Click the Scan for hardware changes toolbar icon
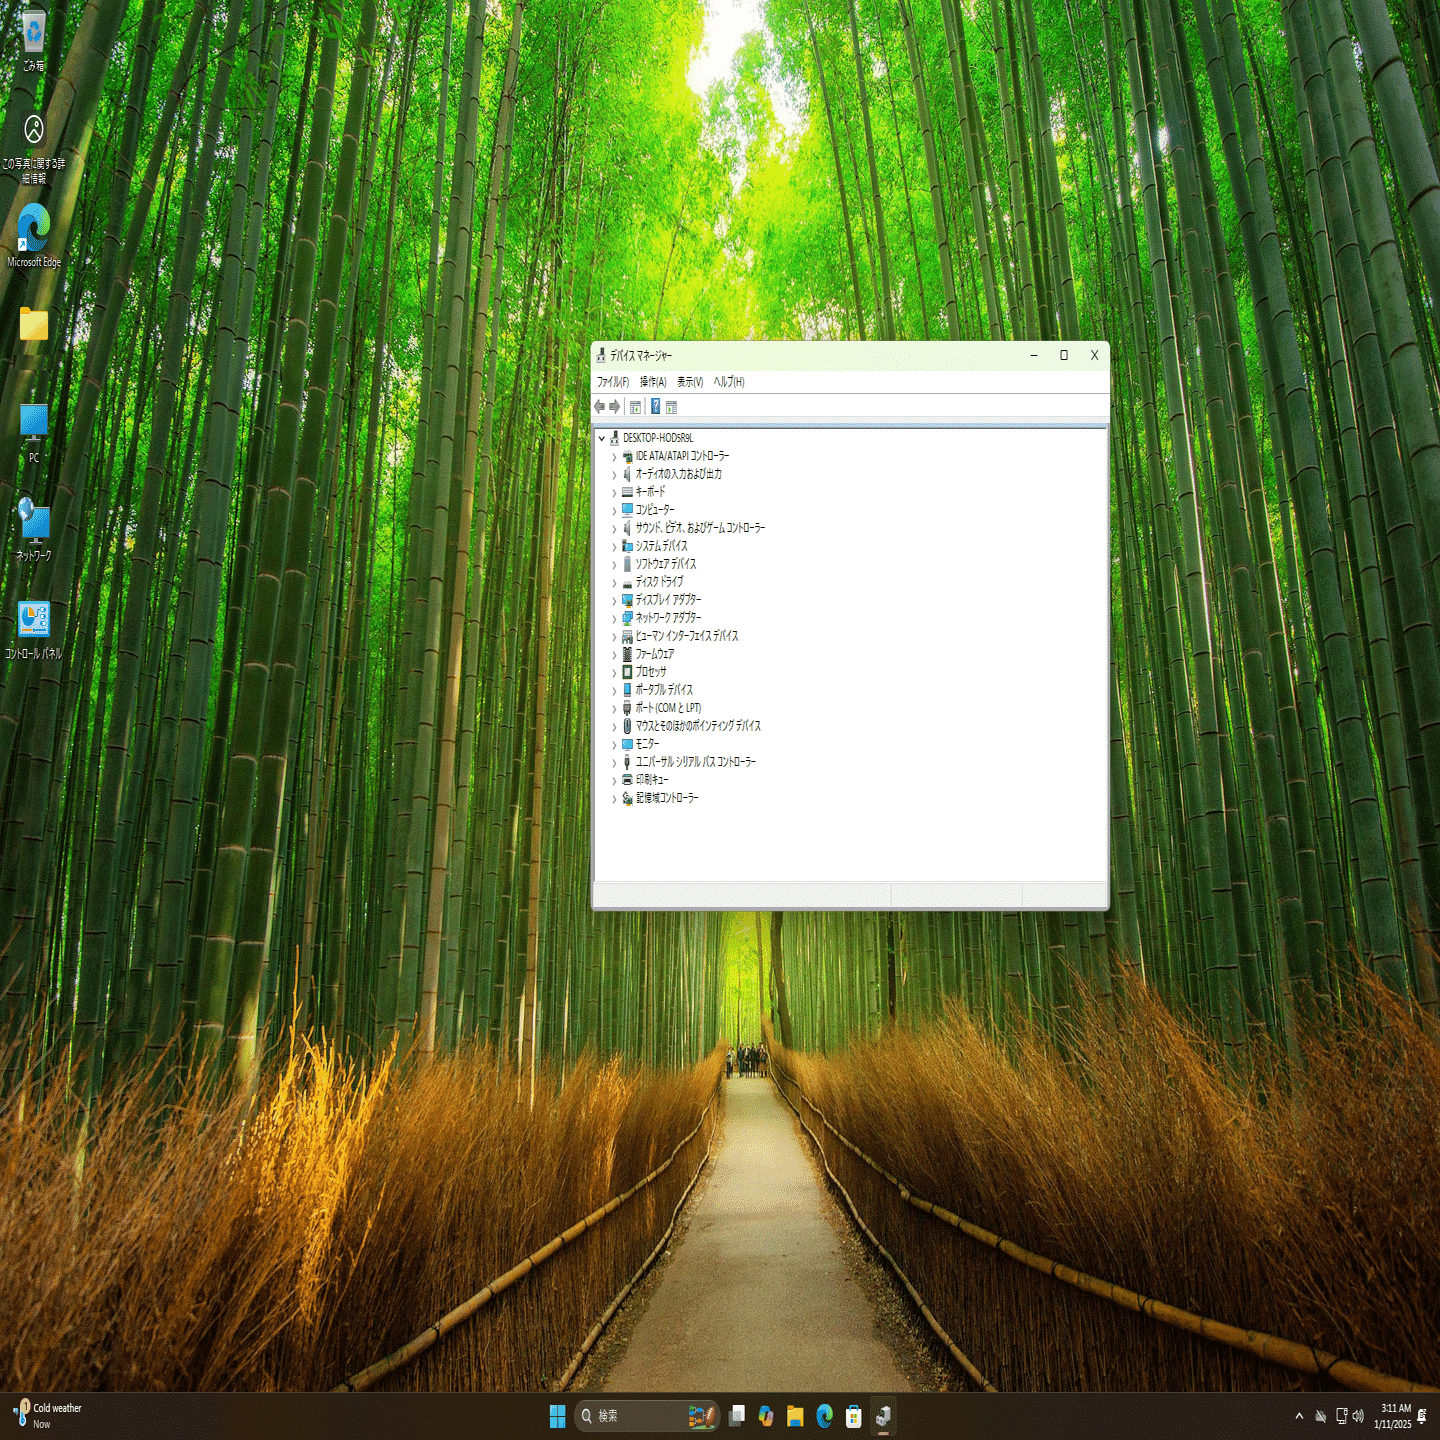The height and width of the screenshot is (1440, 1440). tap(672, 406)
